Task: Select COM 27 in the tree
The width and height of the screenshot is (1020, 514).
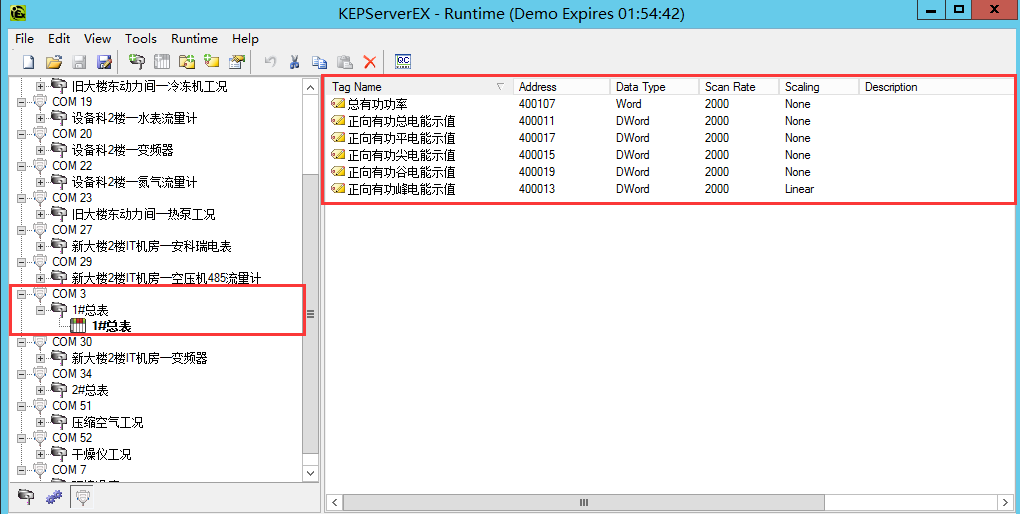Action: click(72, 230)
